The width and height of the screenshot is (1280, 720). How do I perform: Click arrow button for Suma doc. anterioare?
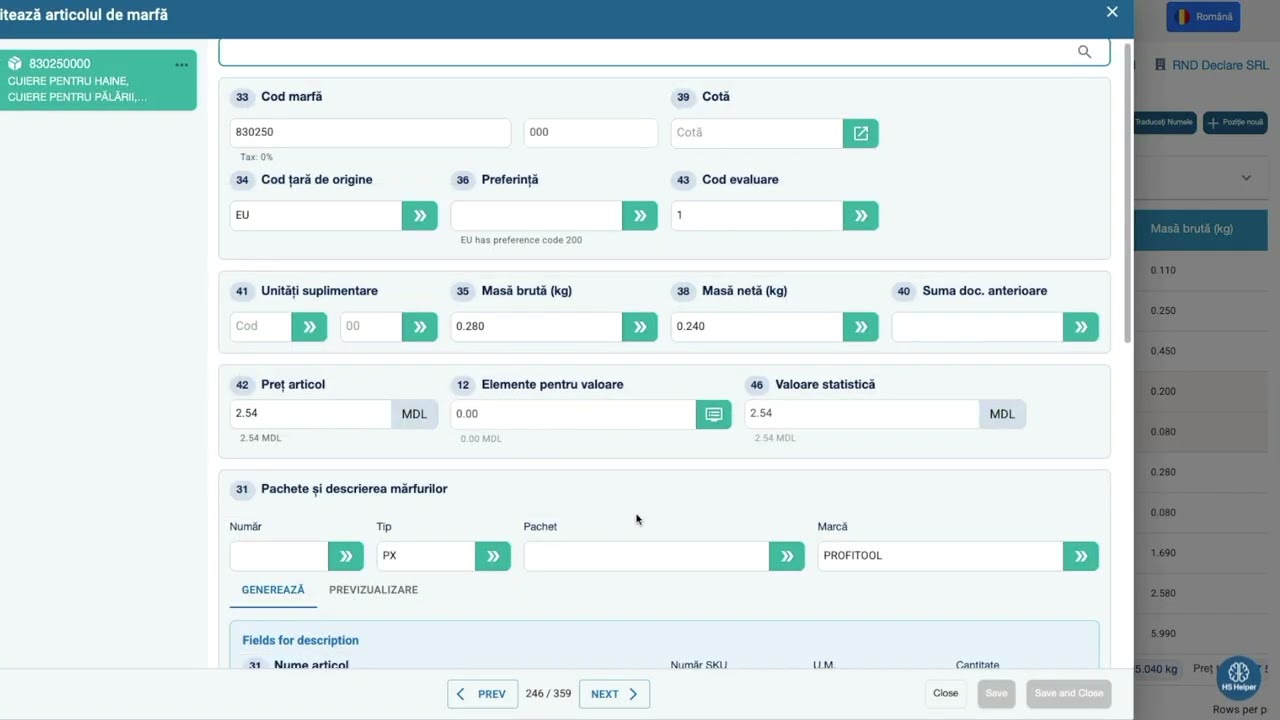(1080, 327)
